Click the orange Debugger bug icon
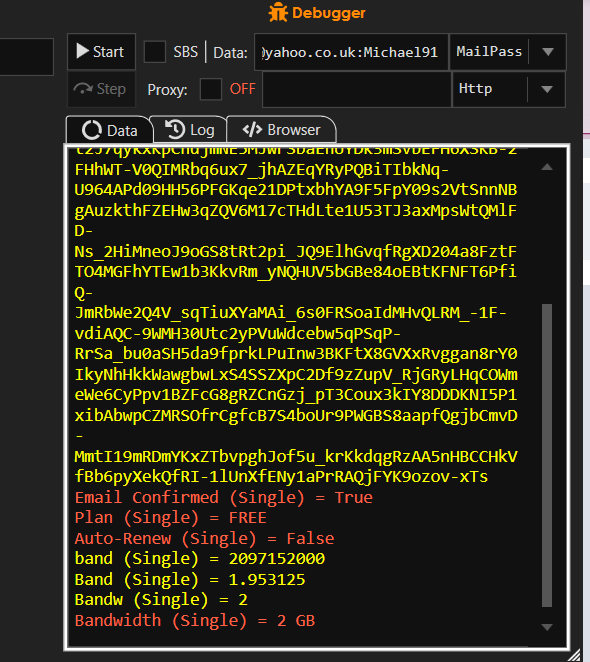590x662 pixels. tap(278, 13)
